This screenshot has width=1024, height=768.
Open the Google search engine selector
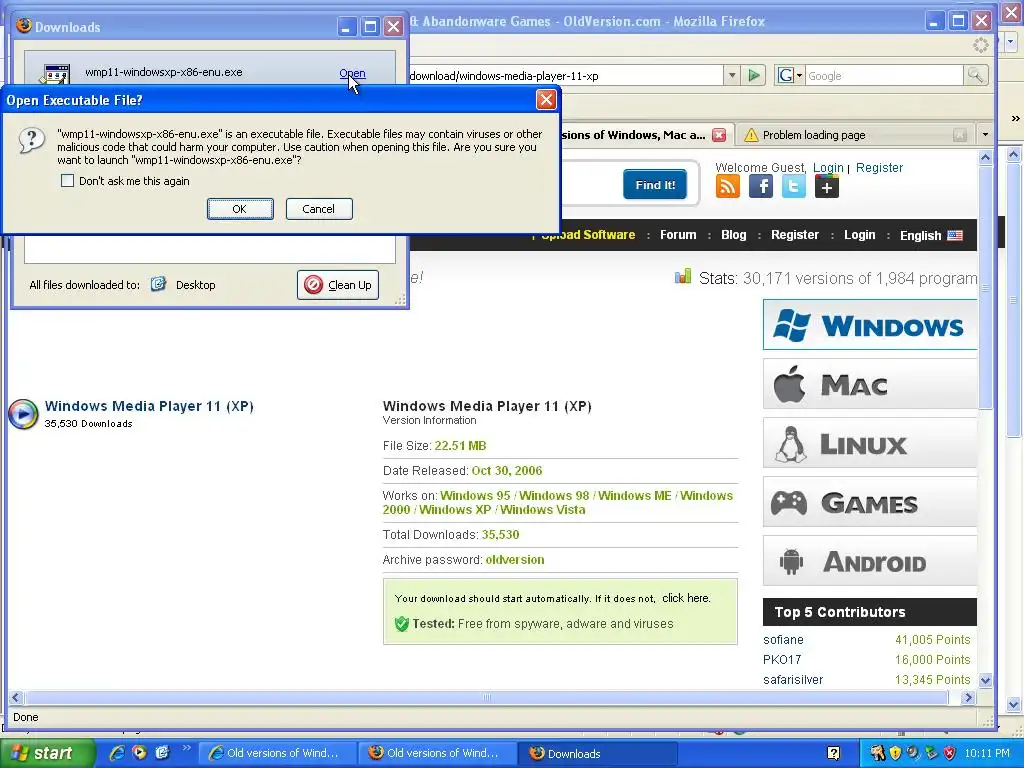click(790, 76)
